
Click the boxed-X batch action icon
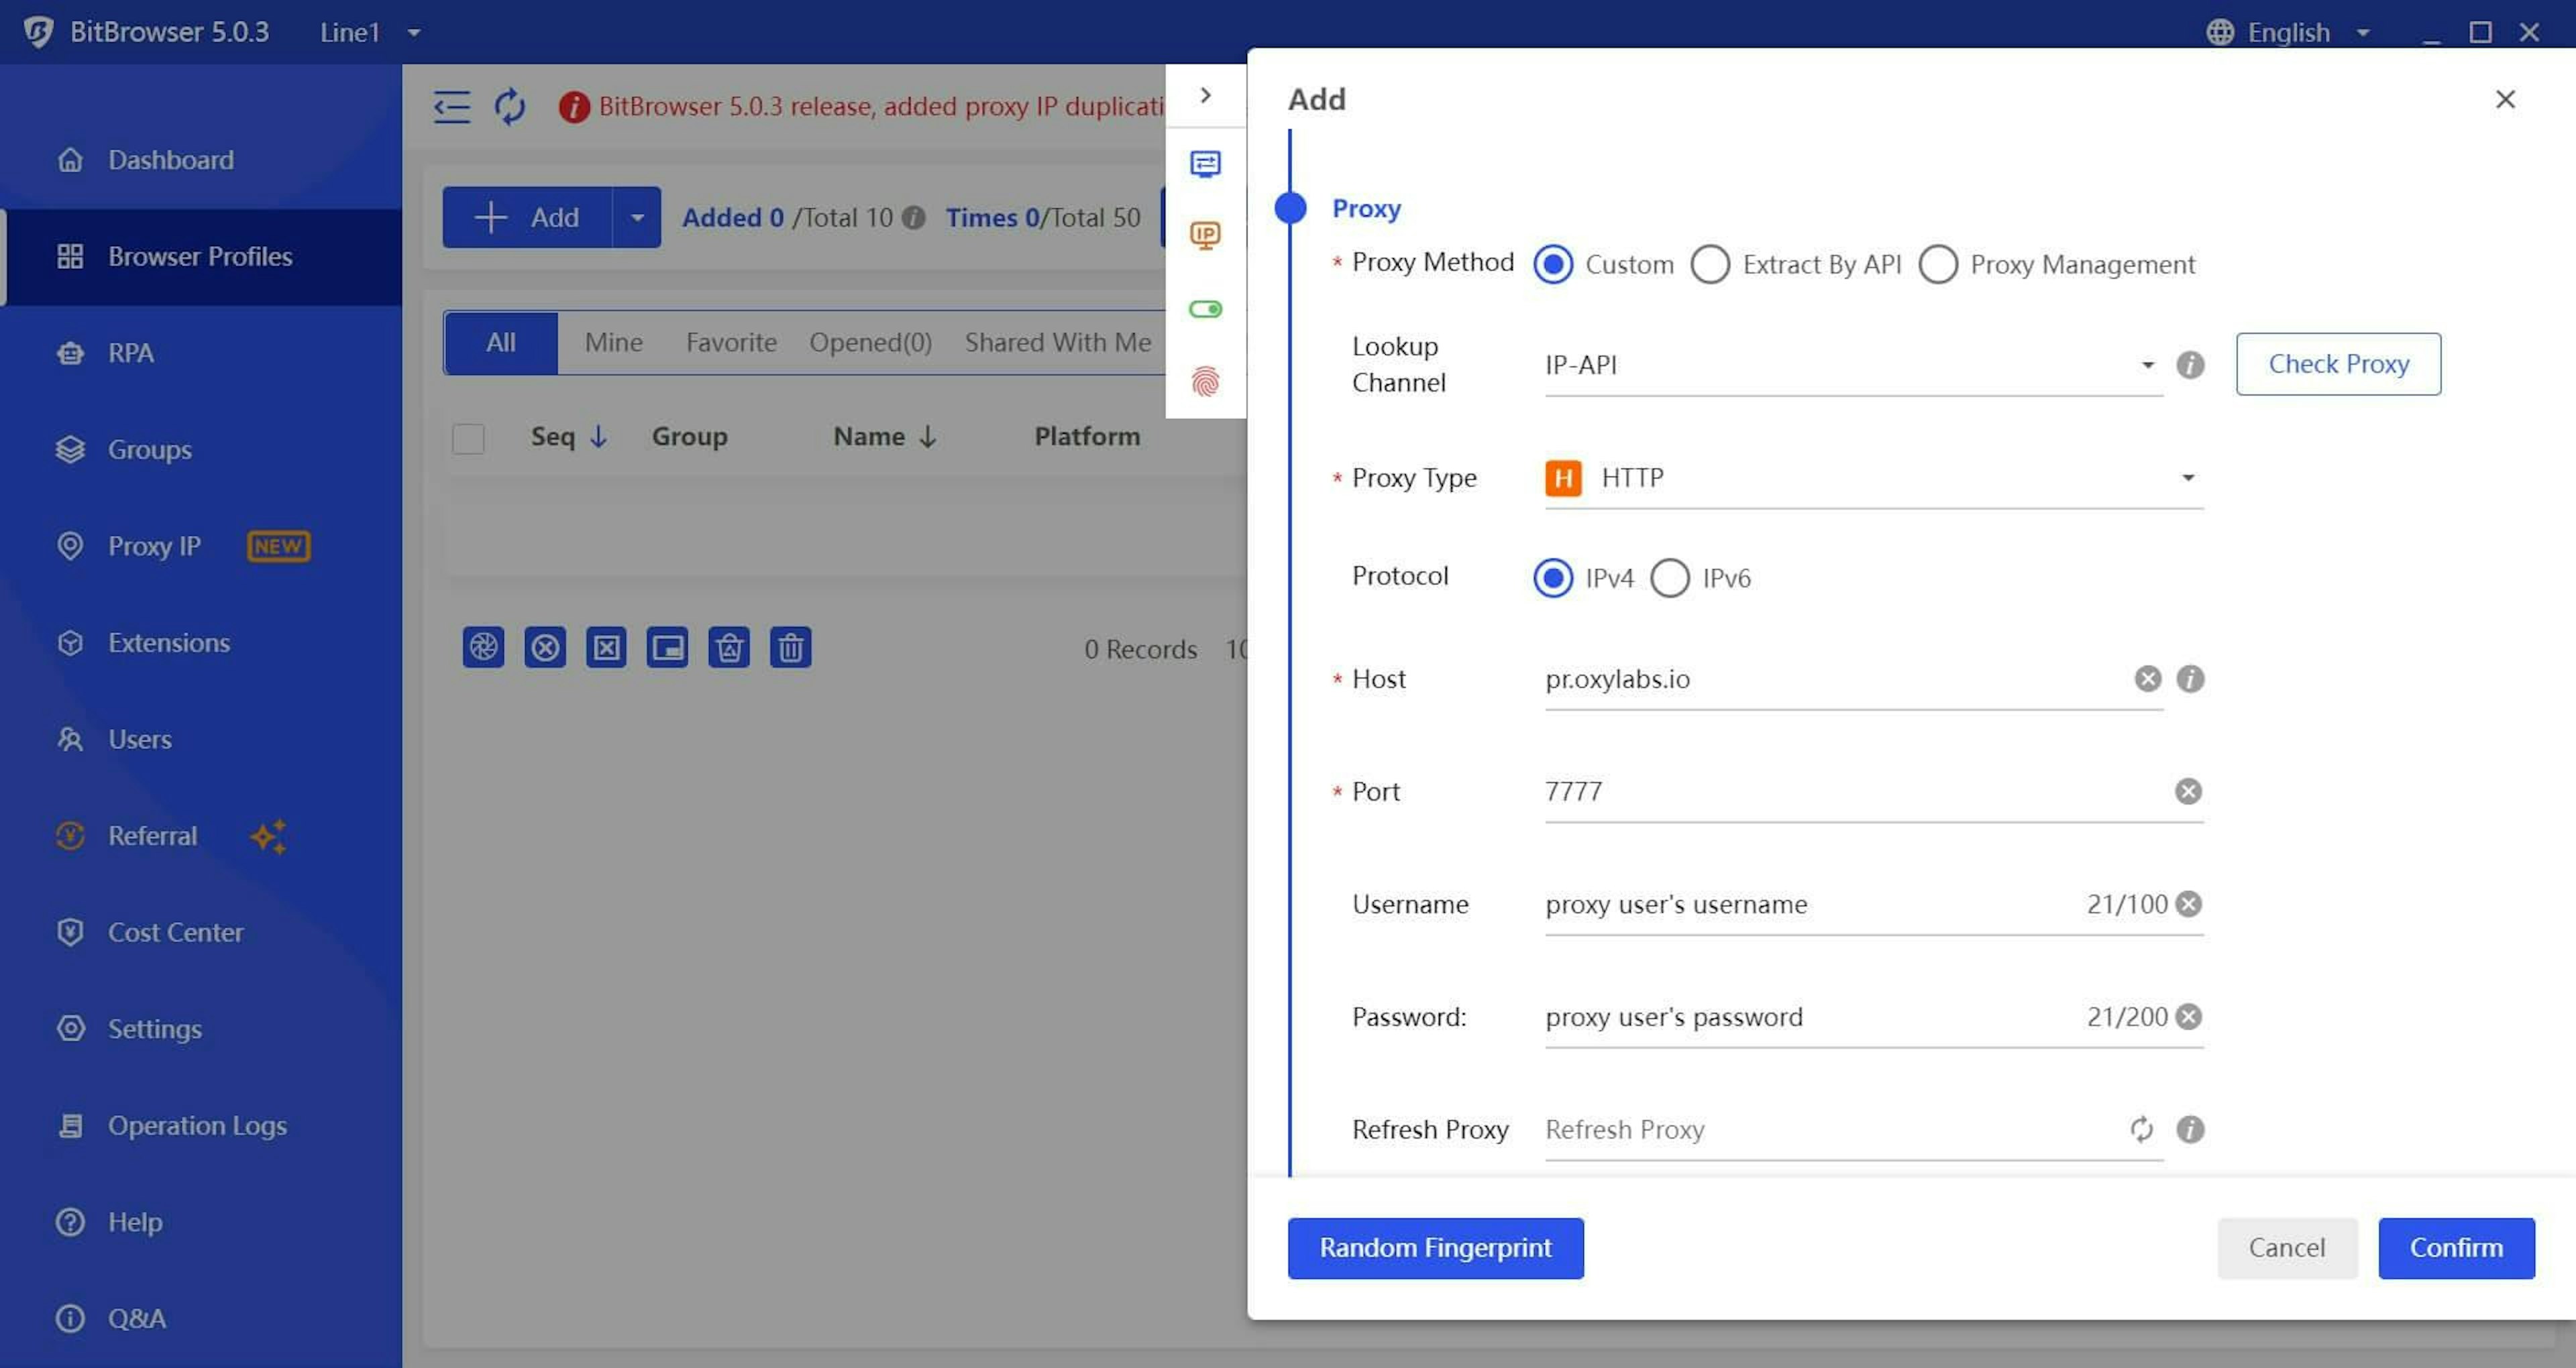[606, 647]
